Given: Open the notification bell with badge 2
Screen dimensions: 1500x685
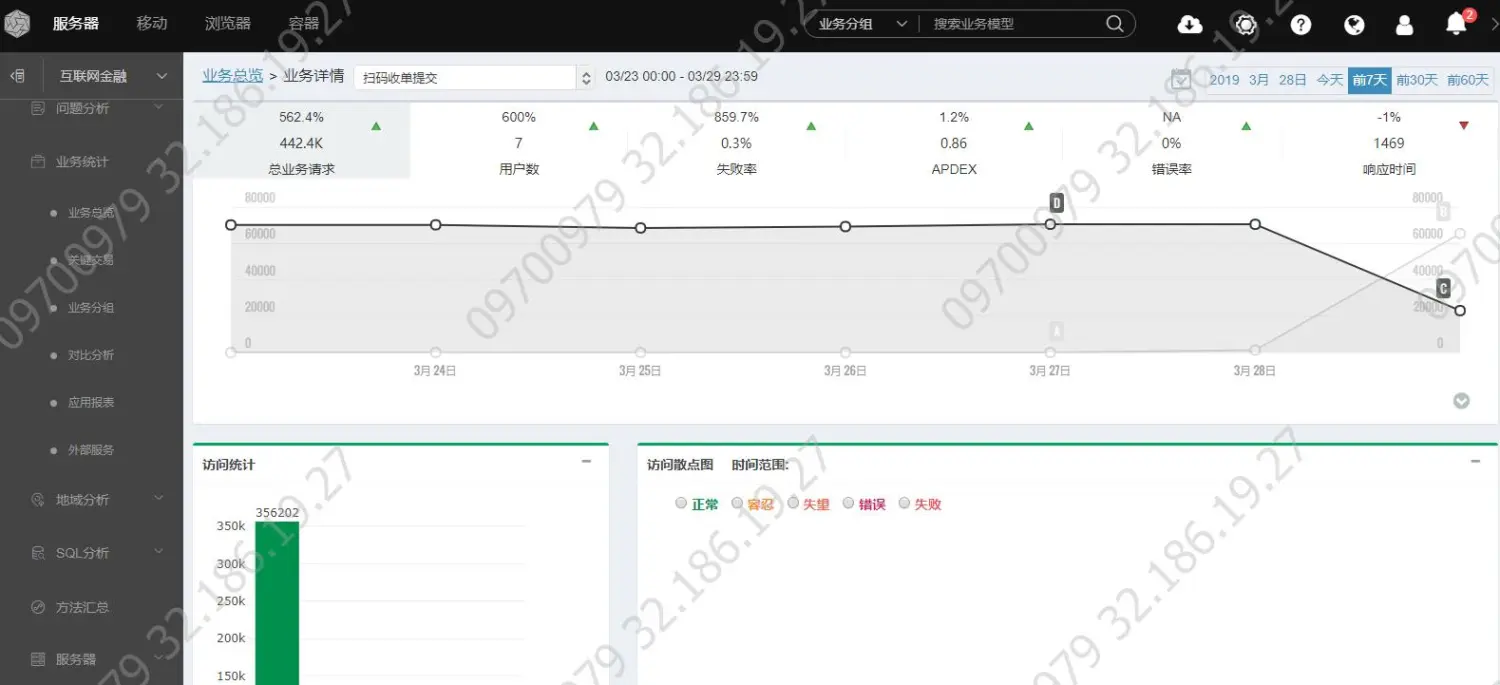Looking at the screenshot, I should point(1457,23).
